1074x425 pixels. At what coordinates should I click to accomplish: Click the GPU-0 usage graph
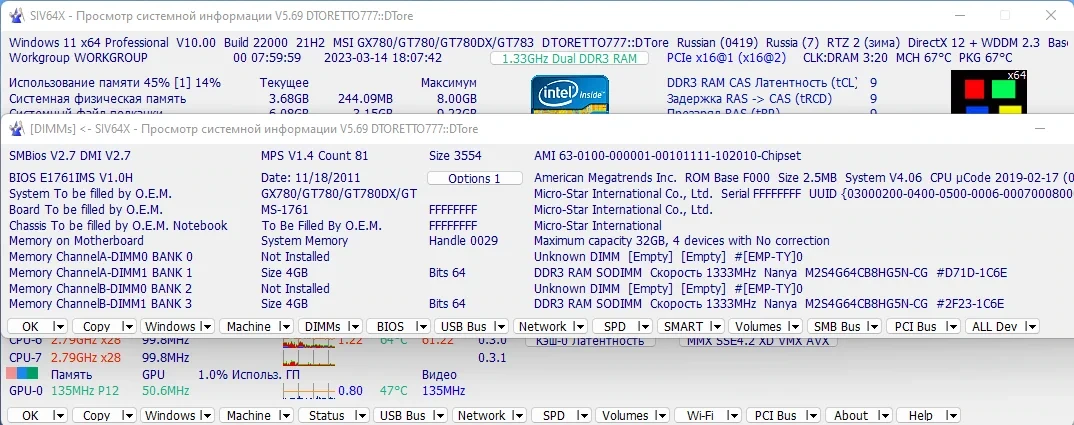[309, 391]
